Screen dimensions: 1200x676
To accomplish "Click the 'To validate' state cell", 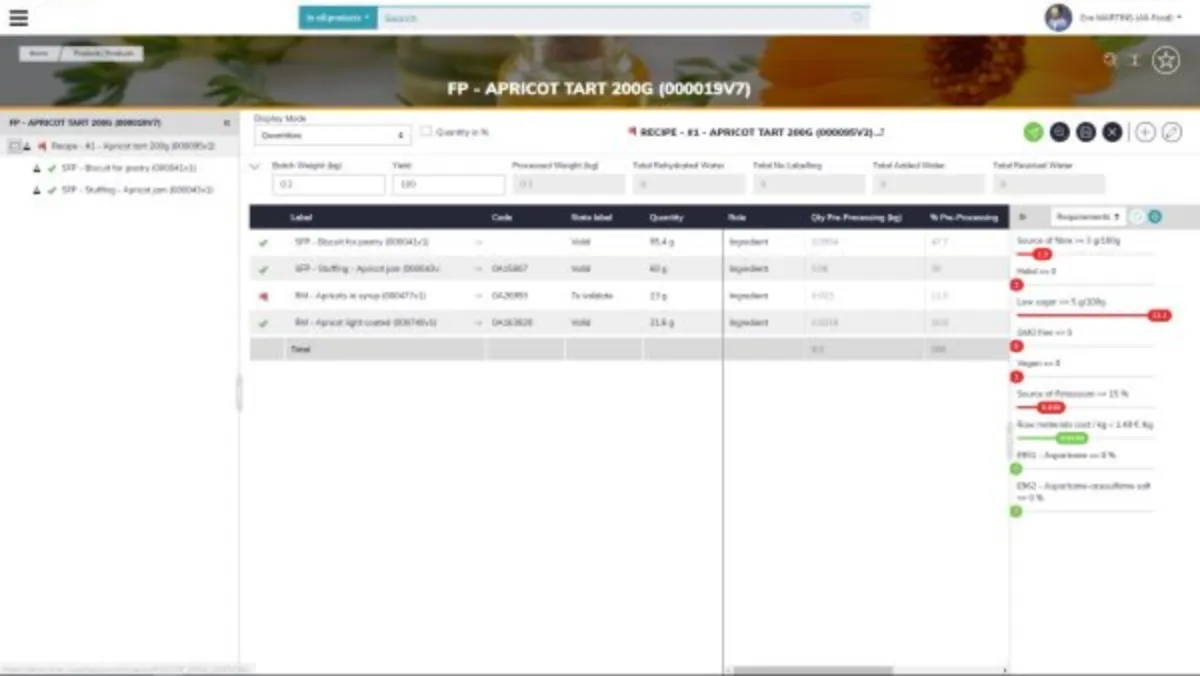I will click(x=590, y=297).
